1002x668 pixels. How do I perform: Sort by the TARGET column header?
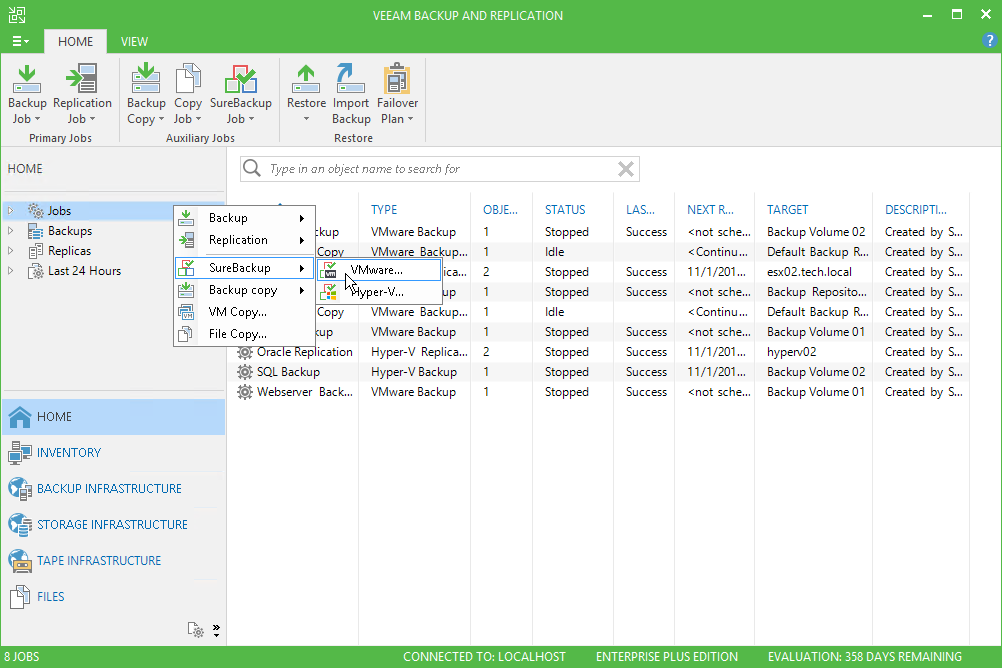[x=787, y=210]
